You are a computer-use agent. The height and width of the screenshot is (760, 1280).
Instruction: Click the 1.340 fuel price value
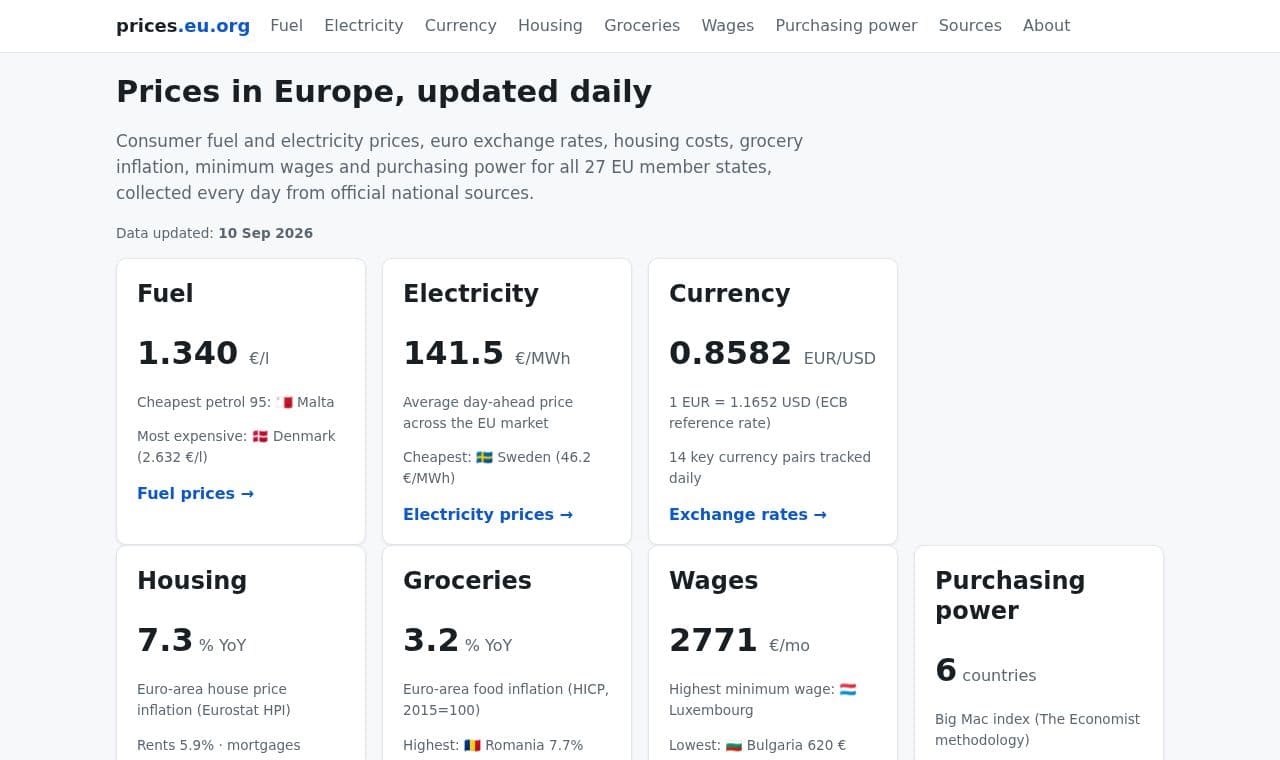[187, 353]
